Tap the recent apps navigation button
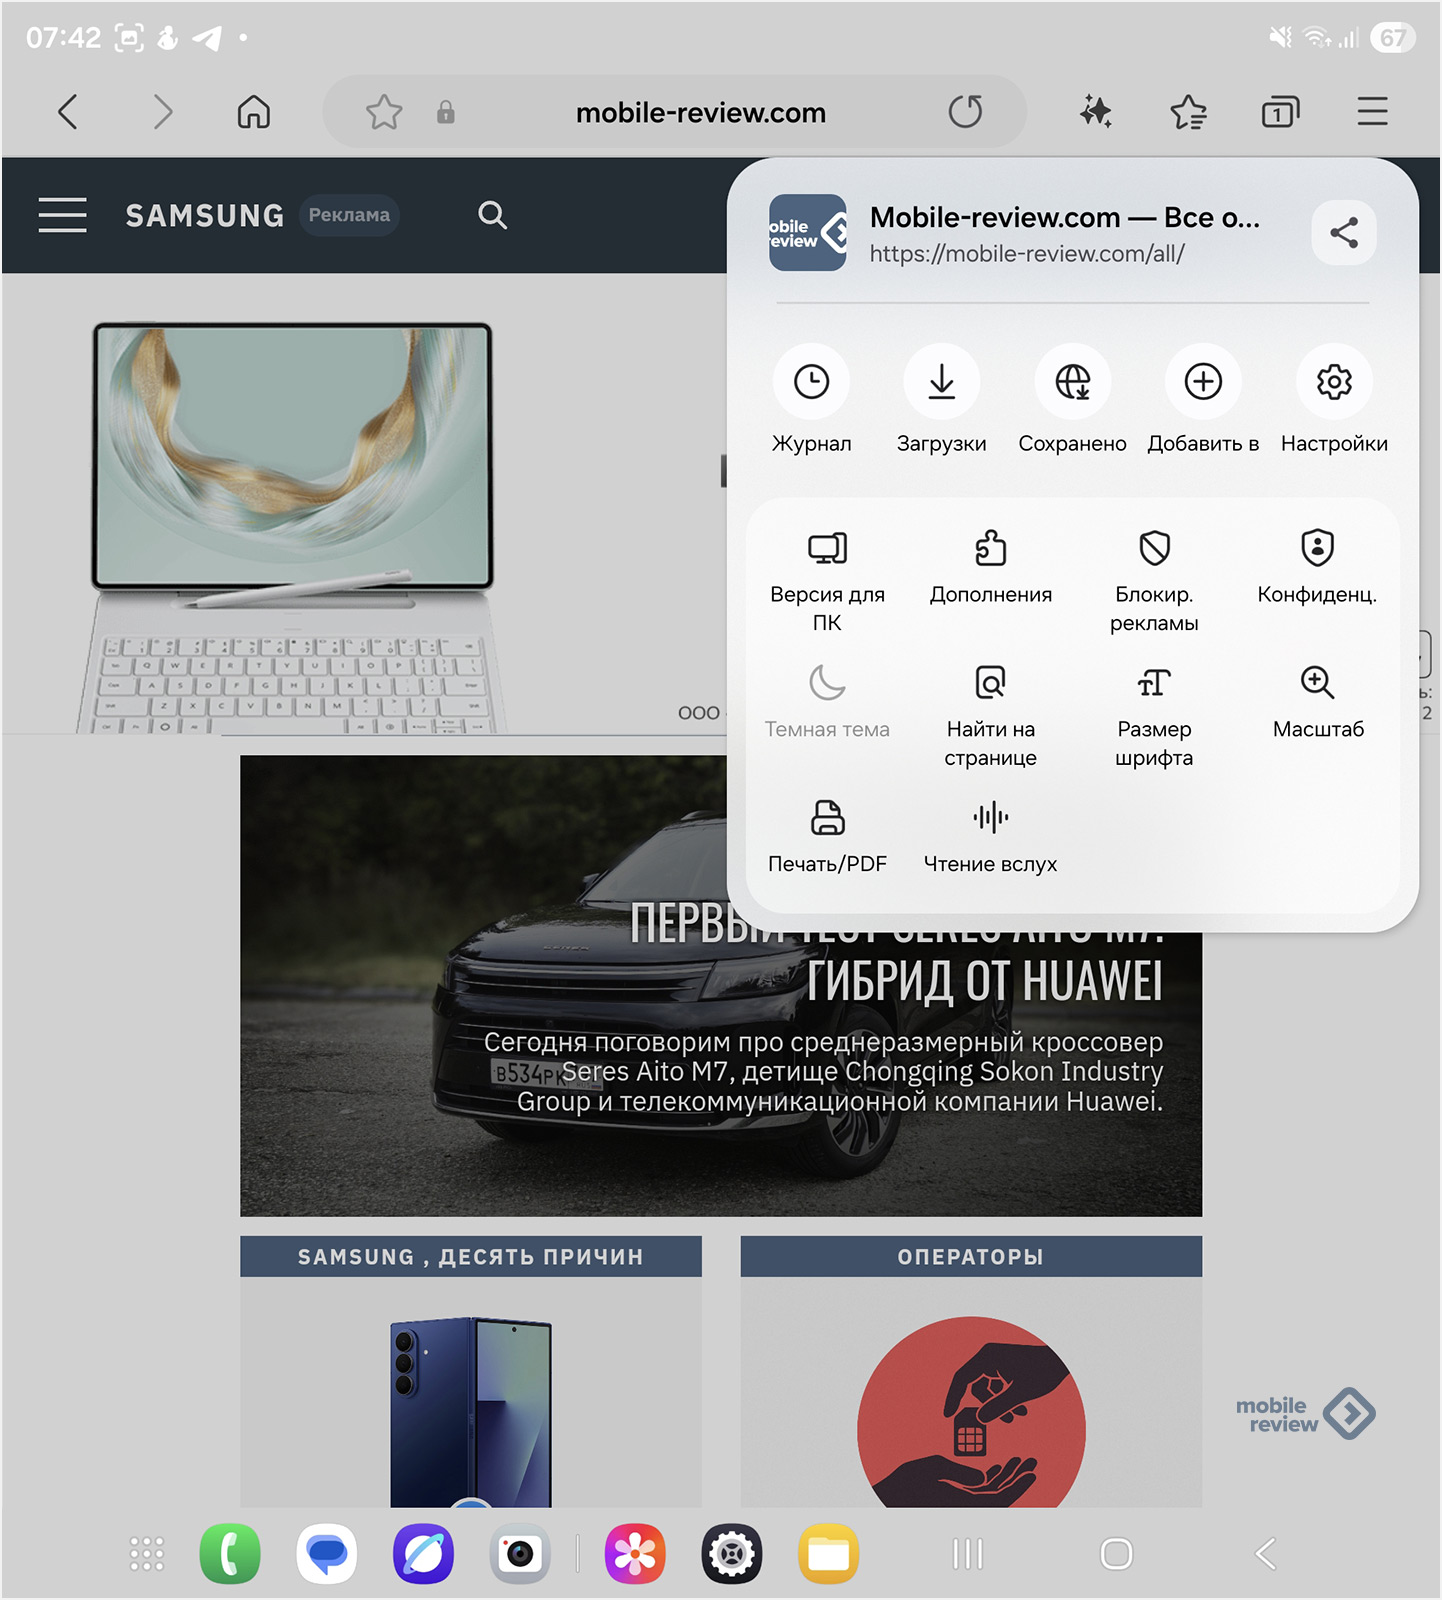 click(x=968, y=1554)
